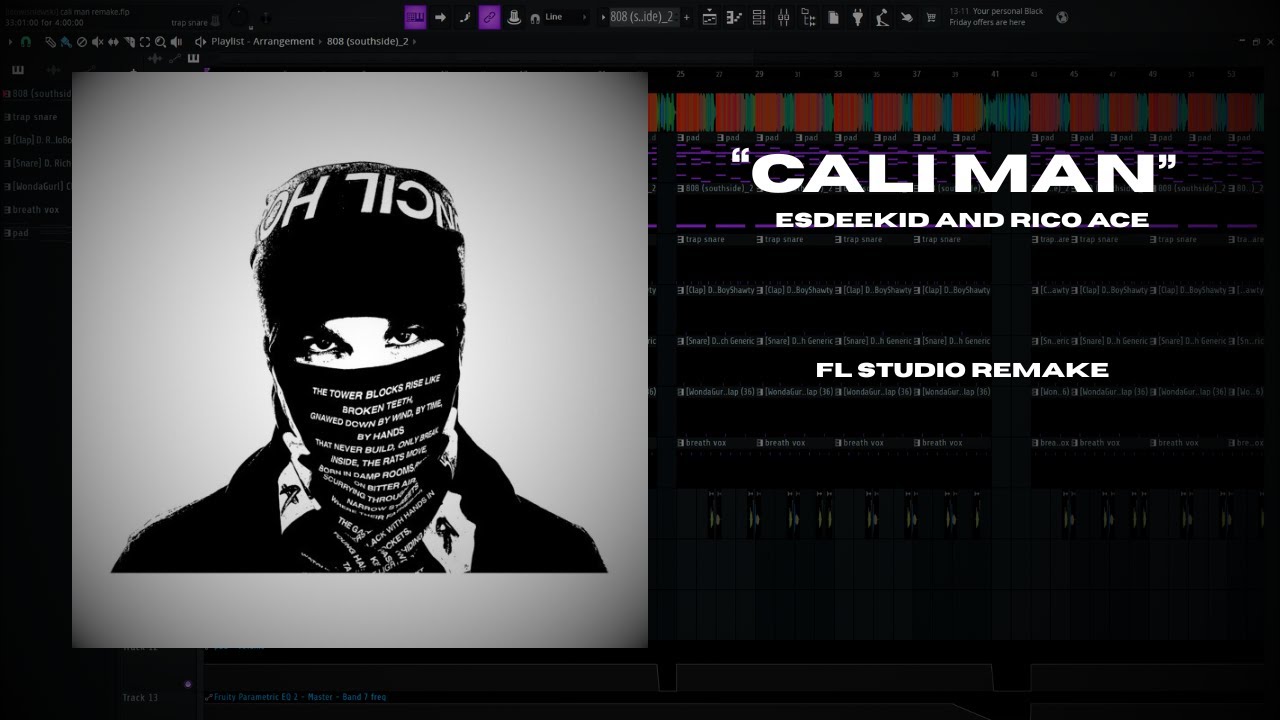
Task: Click the microphone recording icon
Action: (x=882, y=17)
